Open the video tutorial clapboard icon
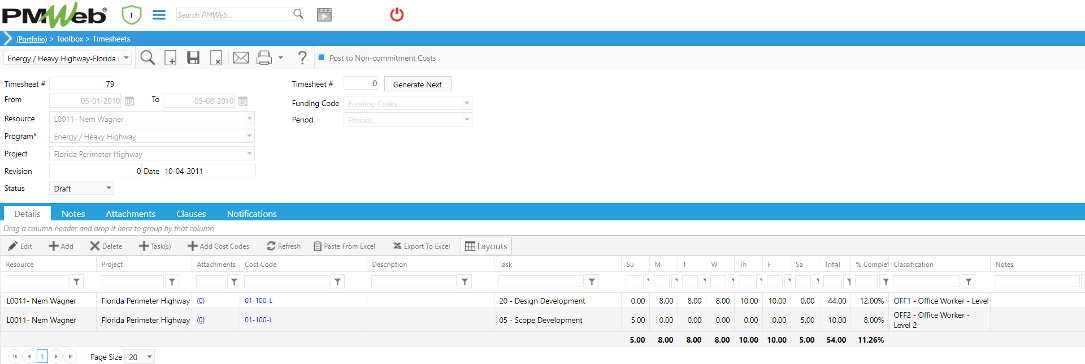Viewport: 1085px width, 364px height. [325, 15]
